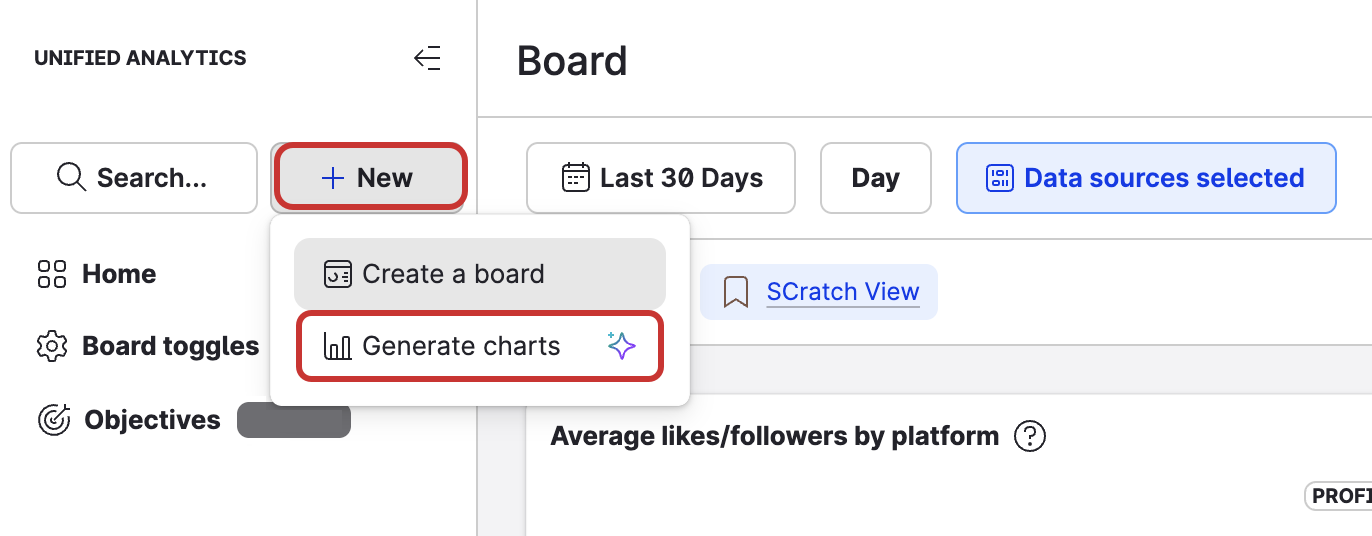Screen dimensions: 1372x536
Task: Collapse the Unified Analytics sidebar
Action: point(427,59)
